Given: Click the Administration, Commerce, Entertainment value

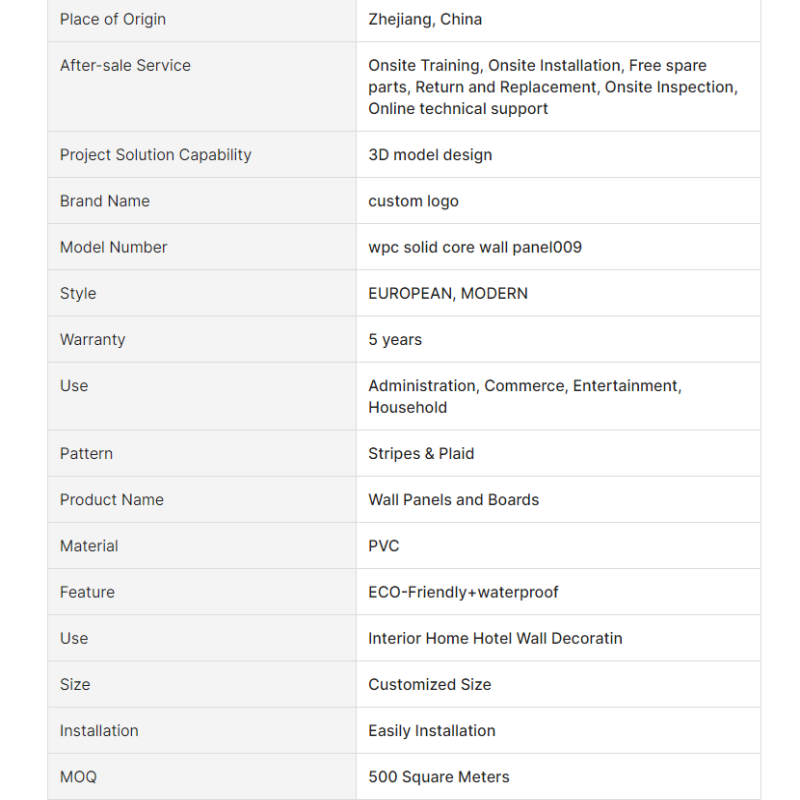Looking at the screenshot, I should [524, 386].
